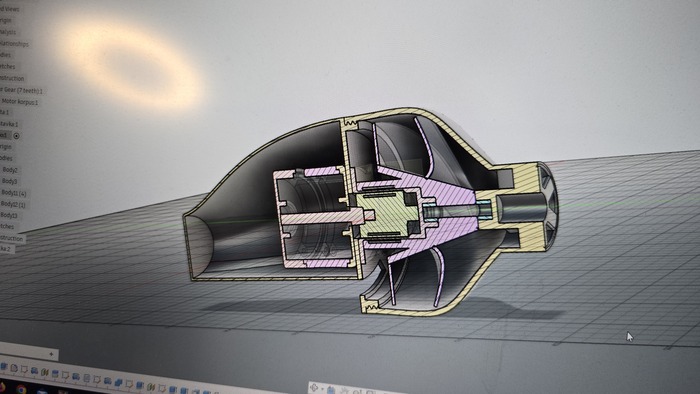Select Body3 in the browser tree
The width and height of the screenshot is (700, 394).
[9, 181]
